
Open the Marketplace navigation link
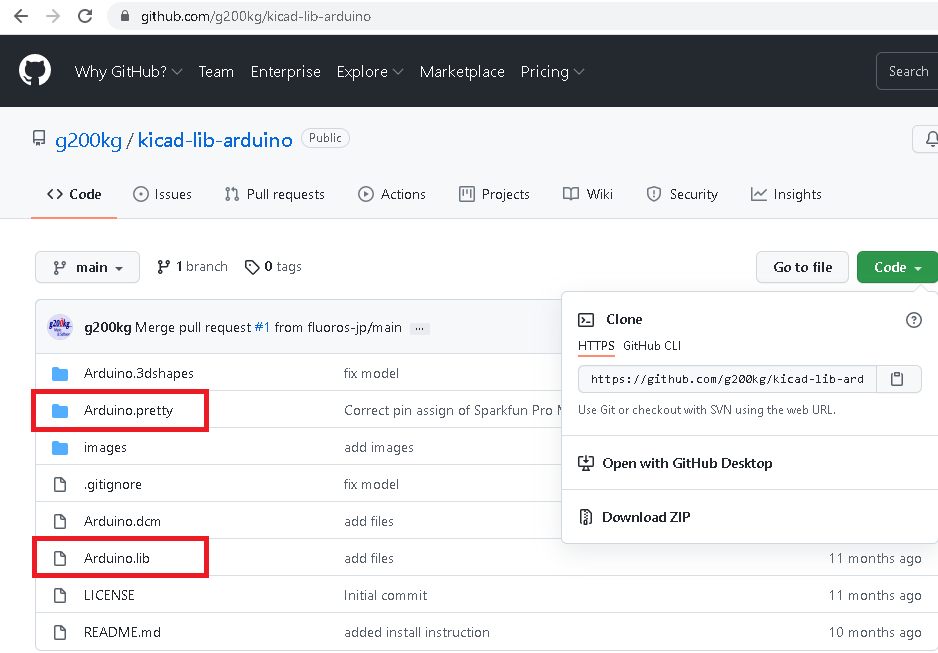[x=462, y=72]
